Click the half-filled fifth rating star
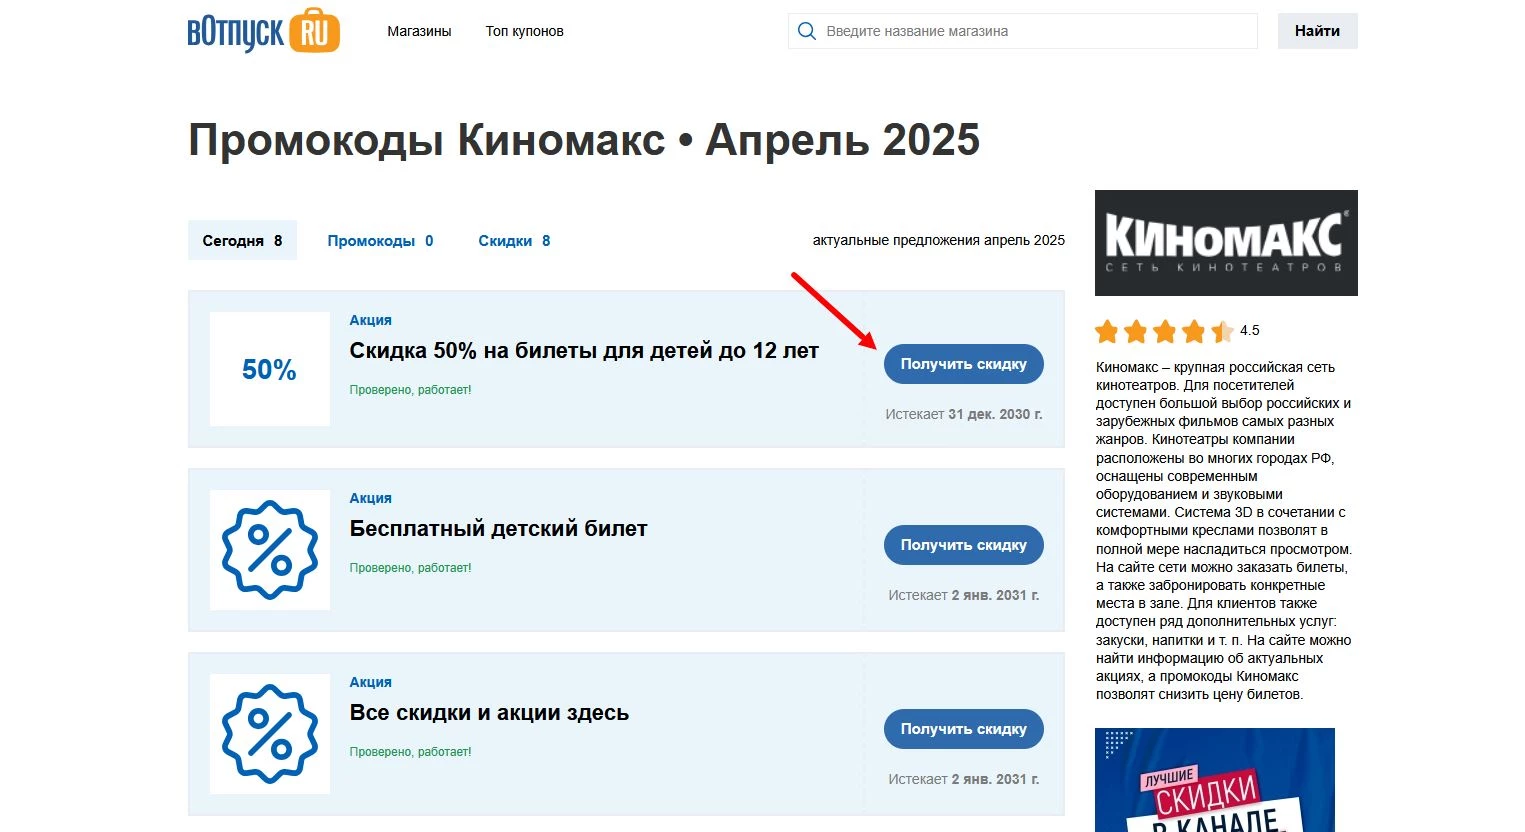Image resolution: width=1525 pixels, height=832 pixels. [x=1221, y=330]
